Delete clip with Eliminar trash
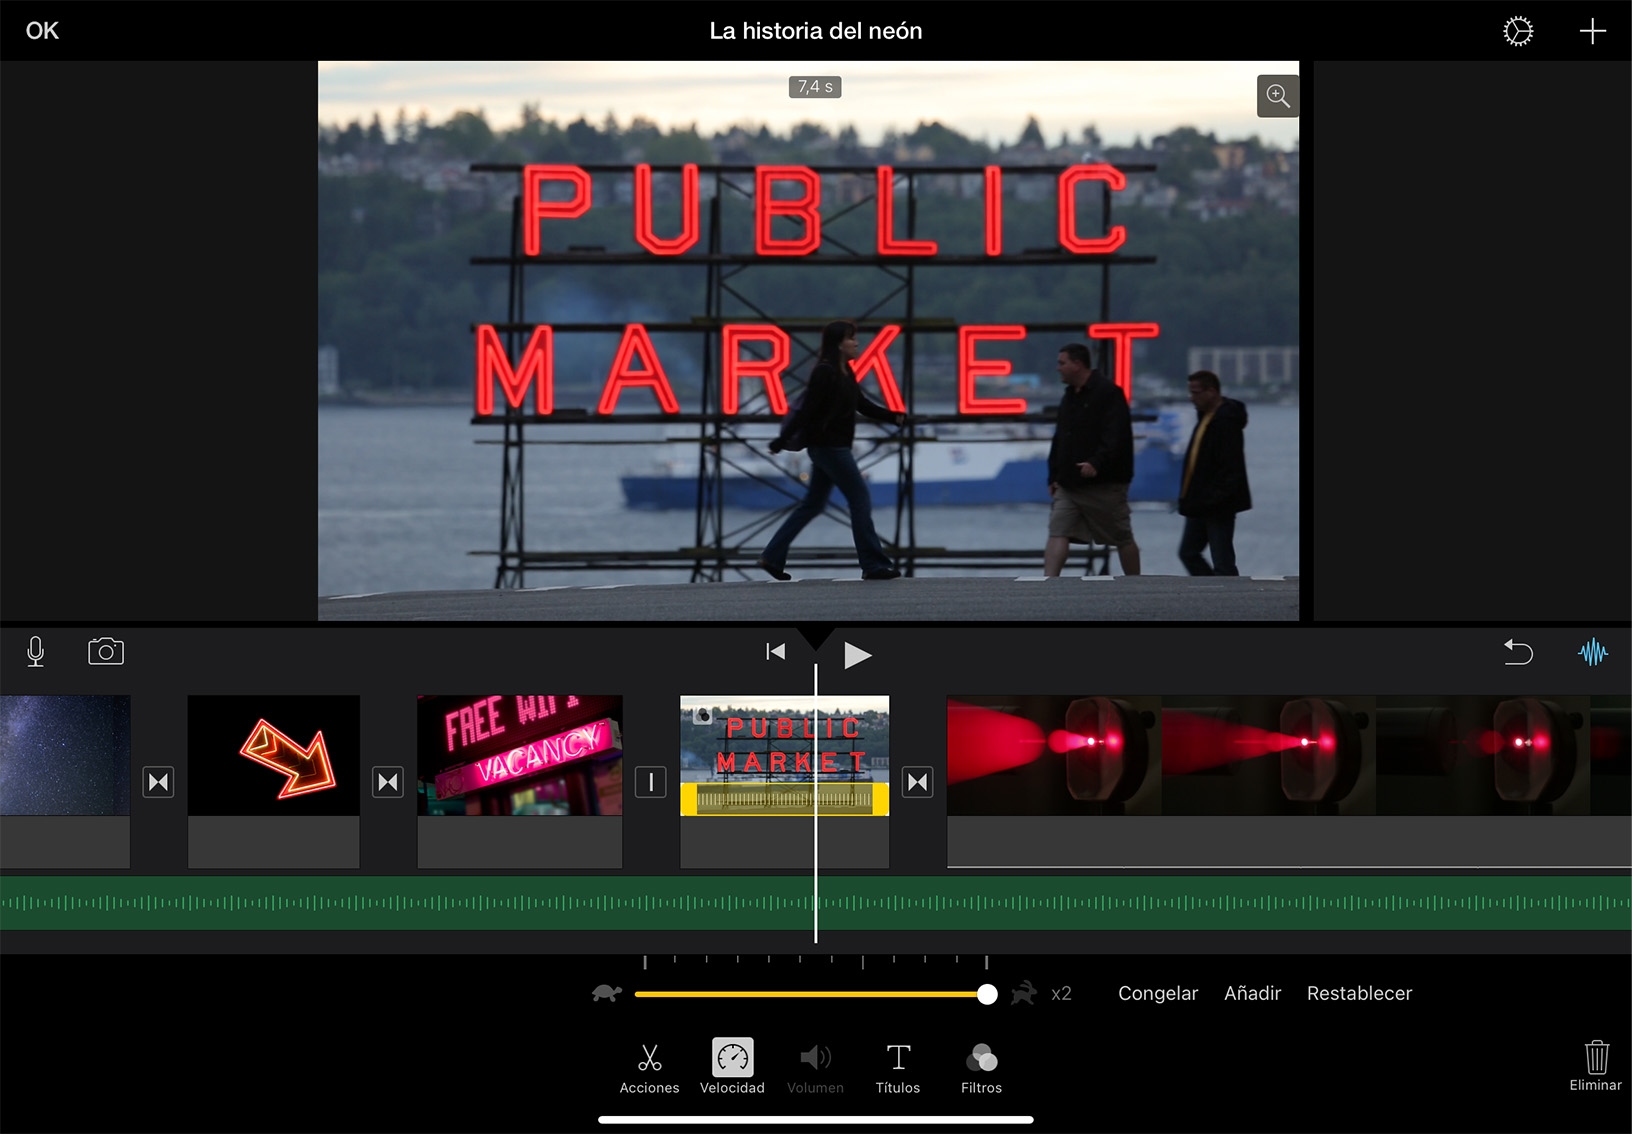The height and width of the screenshot is (1134, 1632). 1596,1065
